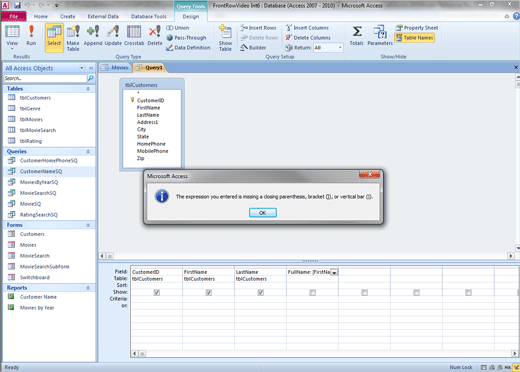The height and width of the screenshot is (372, 520).
Task: Click the table pane horizontal scrollbar
Action: (307, 256)
